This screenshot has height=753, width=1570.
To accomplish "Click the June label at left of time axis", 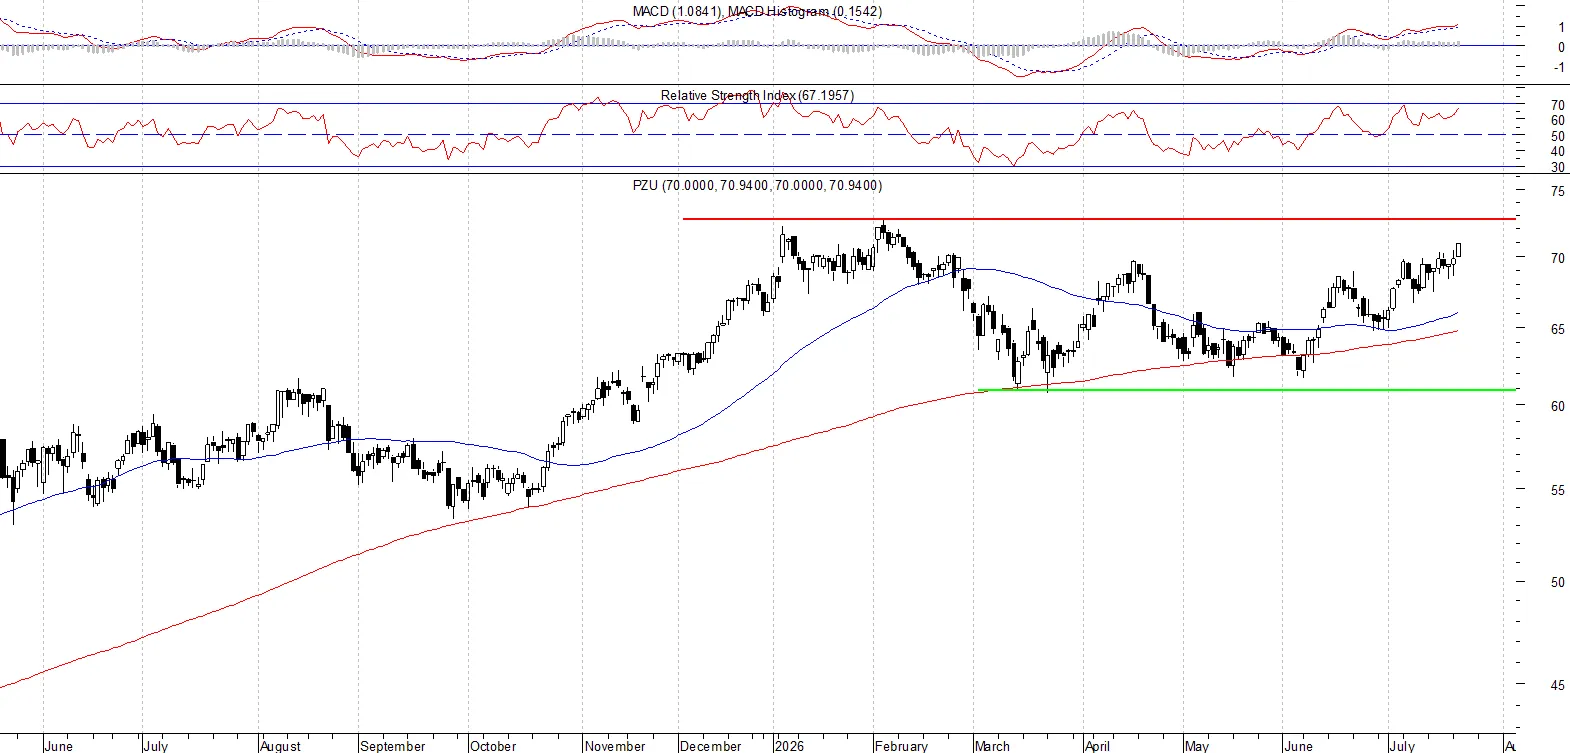I will pyautogui.click(x=59, y=746).
